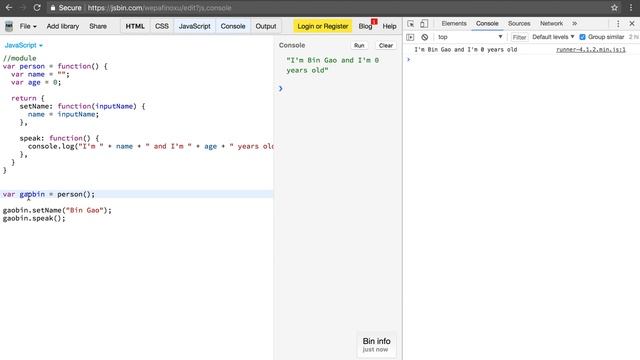Show more DevTools tabs chevron
Image resolution: width=640 pixels, height=360 pixels.
[x=575, y=24]
